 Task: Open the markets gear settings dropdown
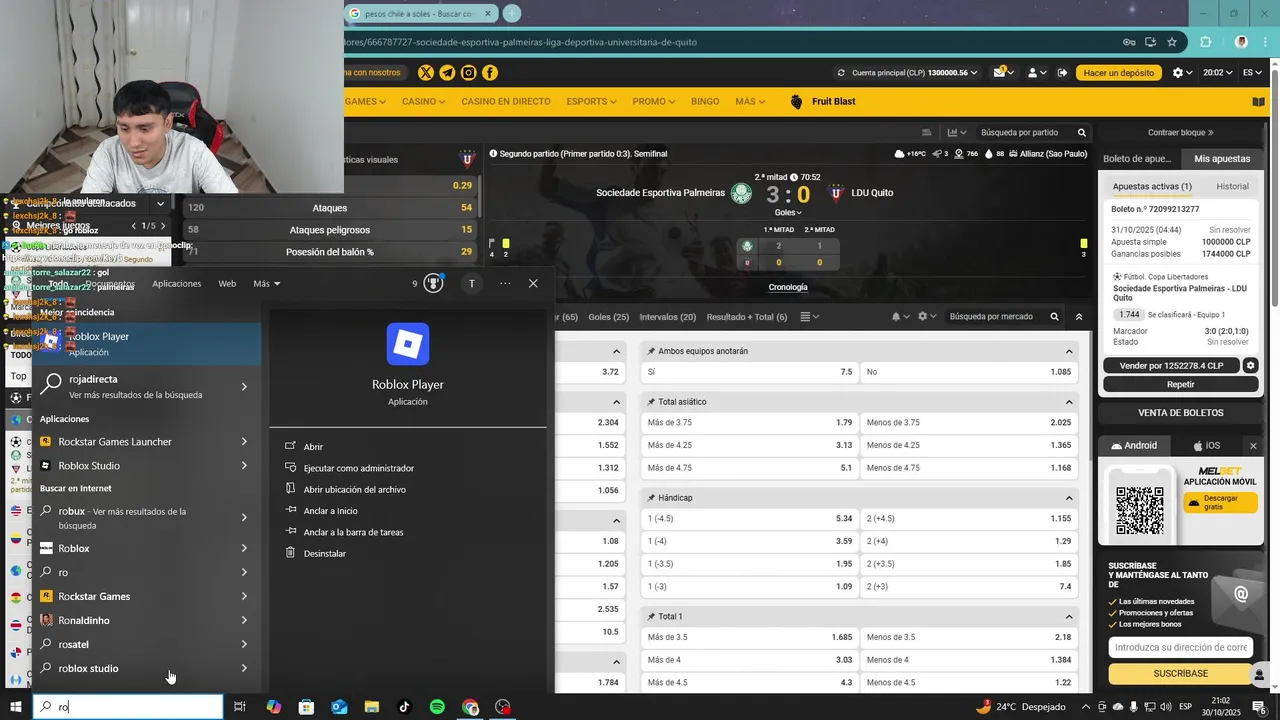coord(927,316)
